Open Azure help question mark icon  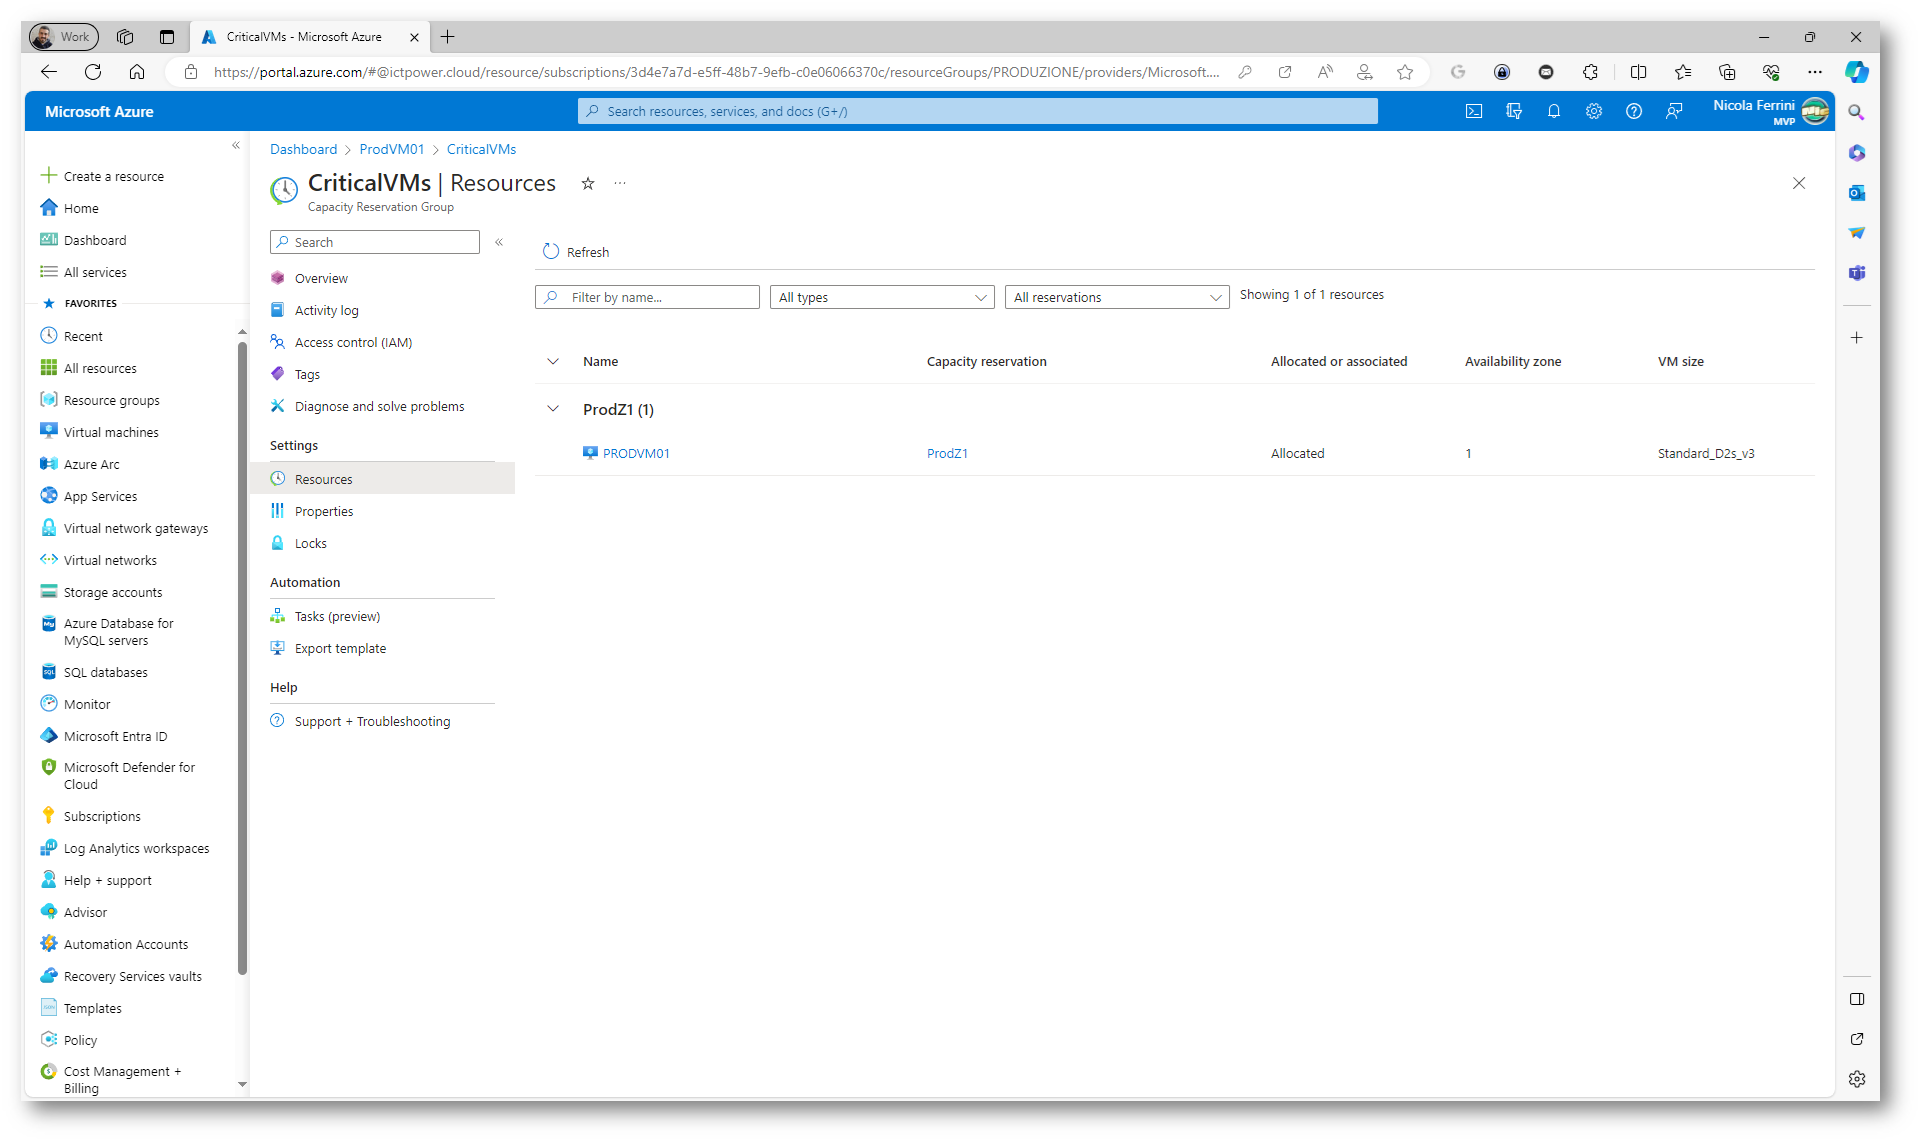point(1634,111)
